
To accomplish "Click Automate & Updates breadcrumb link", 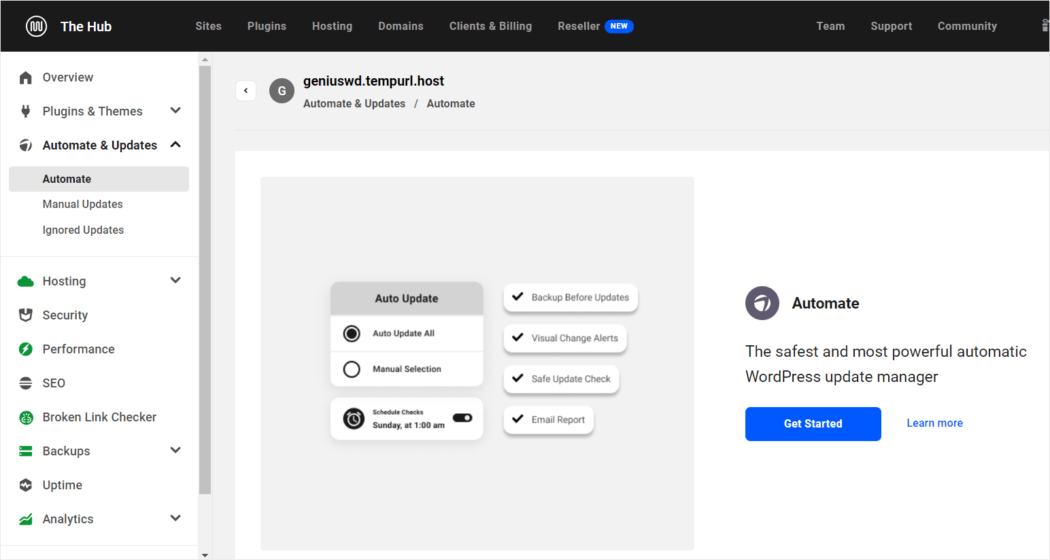I will 354,104.
